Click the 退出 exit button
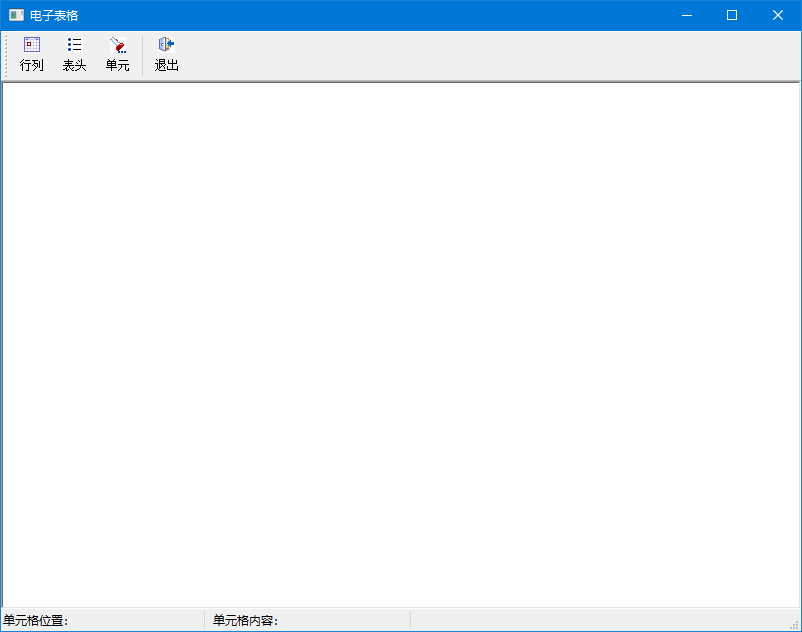This screenshot has height=632, width=802. point(166,54)
